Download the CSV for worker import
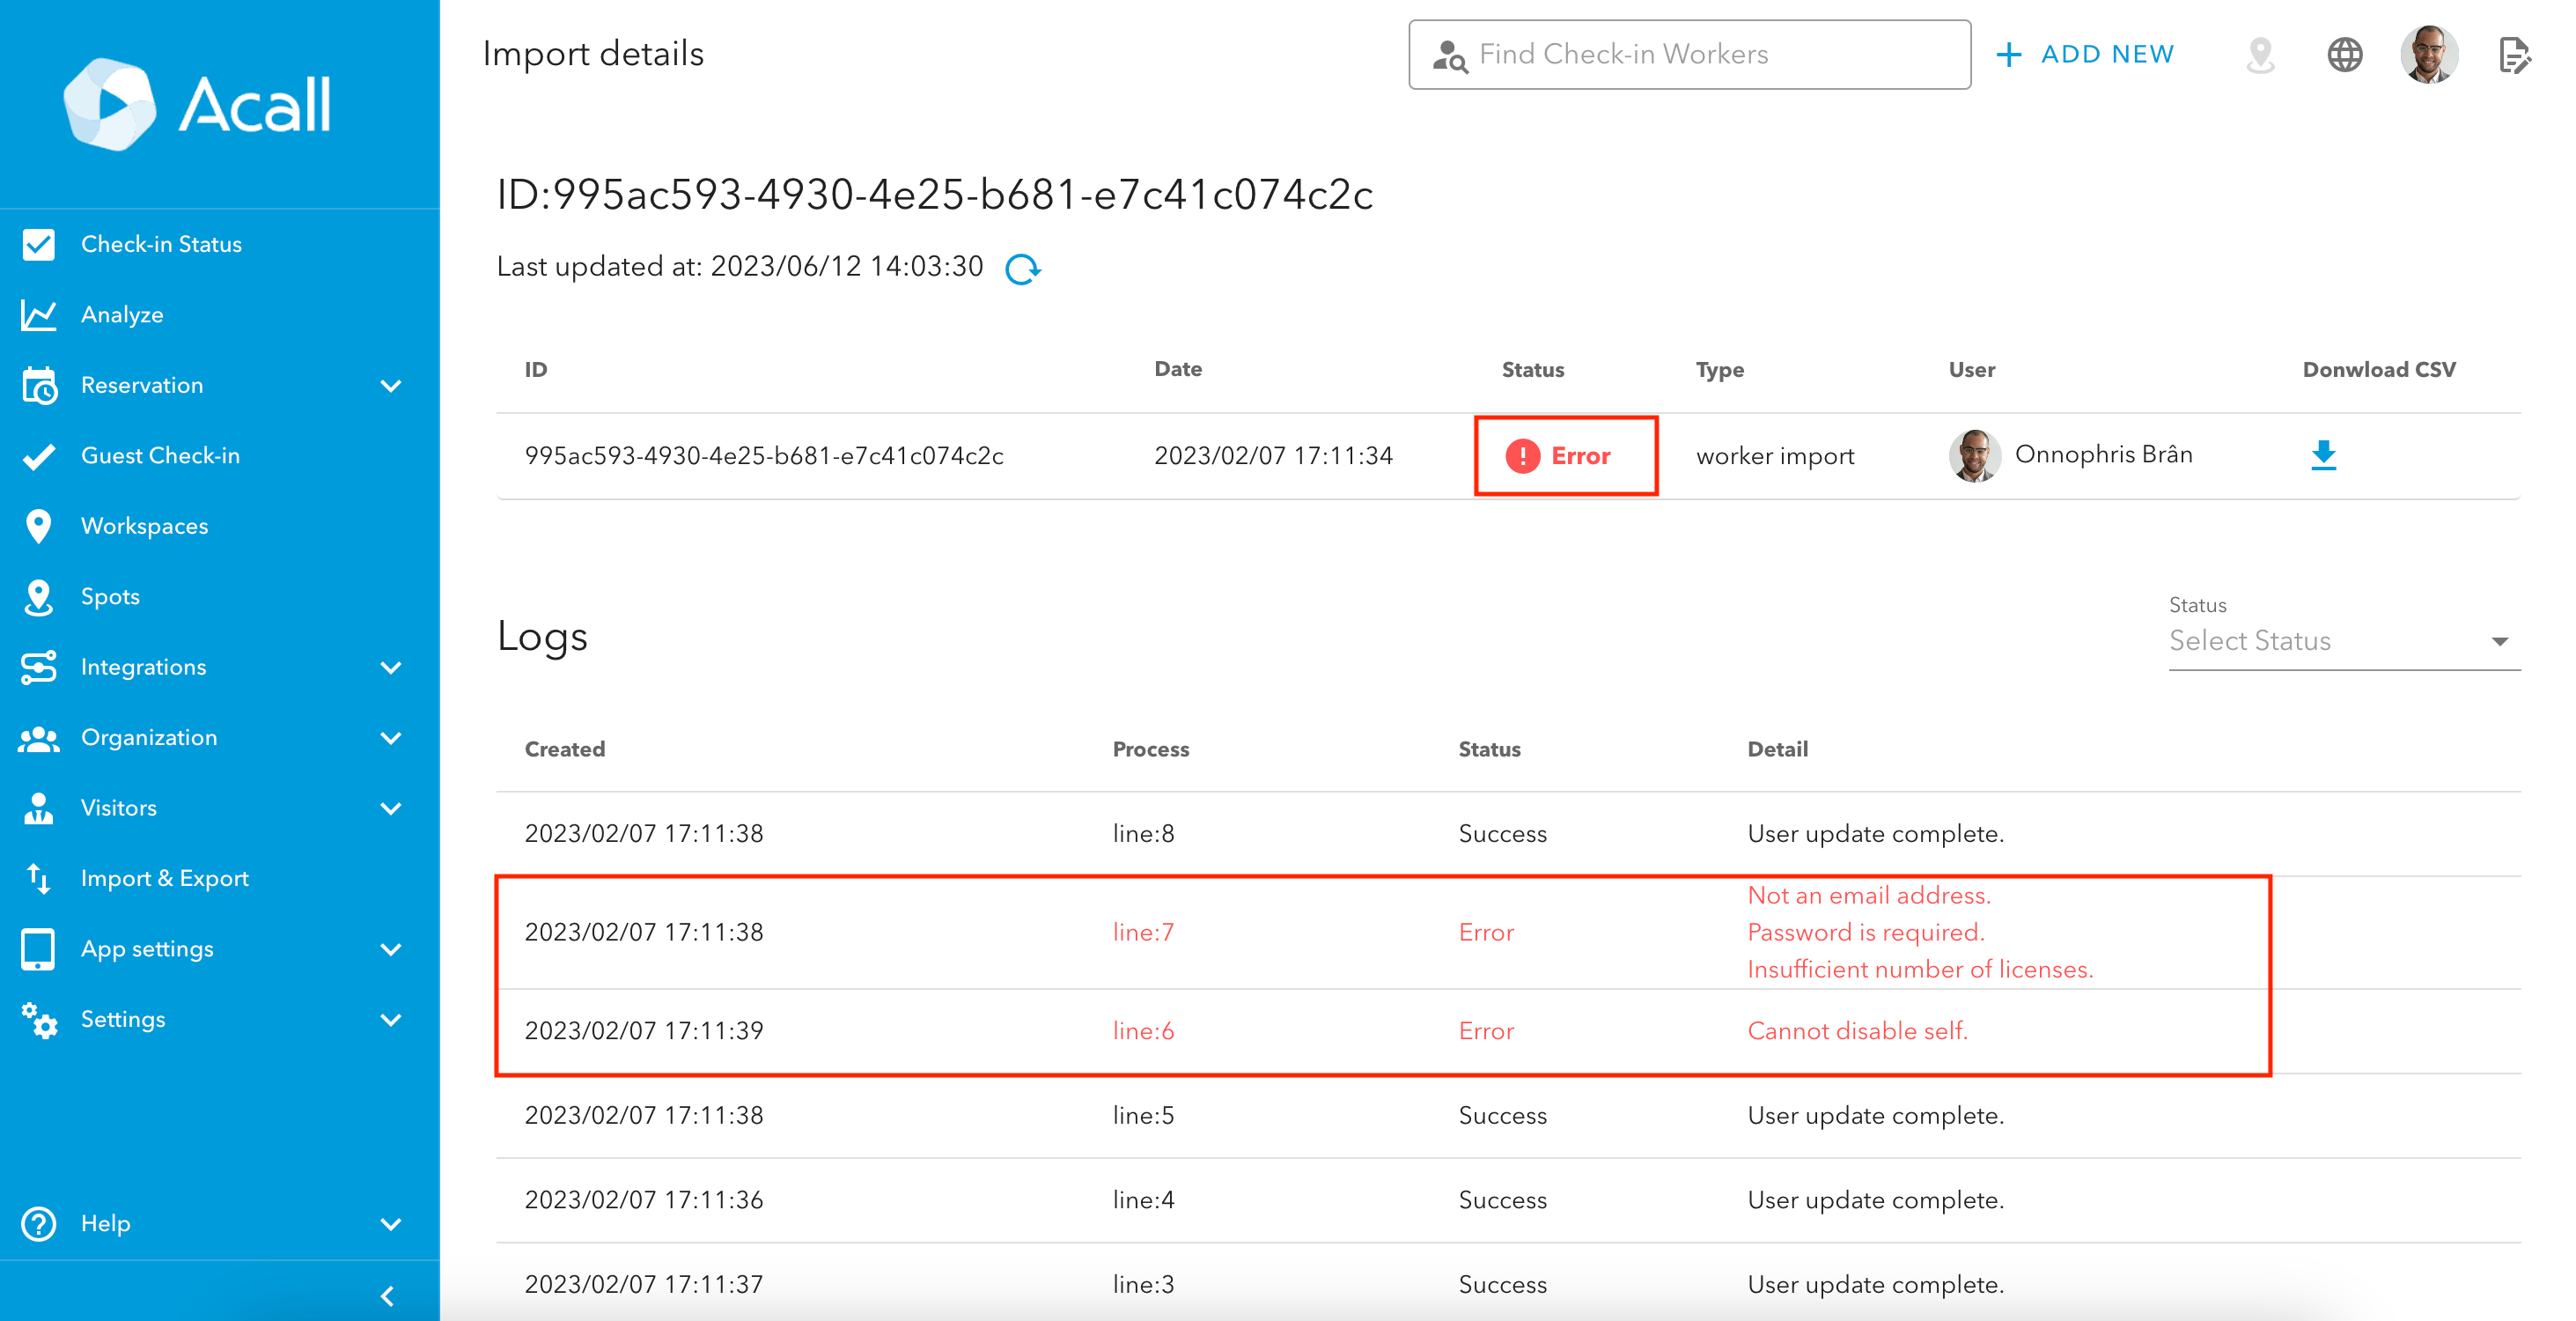 coord(2323,455)
